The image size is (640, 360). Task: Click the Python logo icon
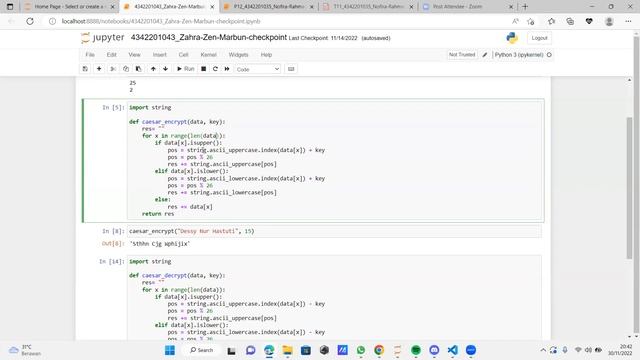512,38
